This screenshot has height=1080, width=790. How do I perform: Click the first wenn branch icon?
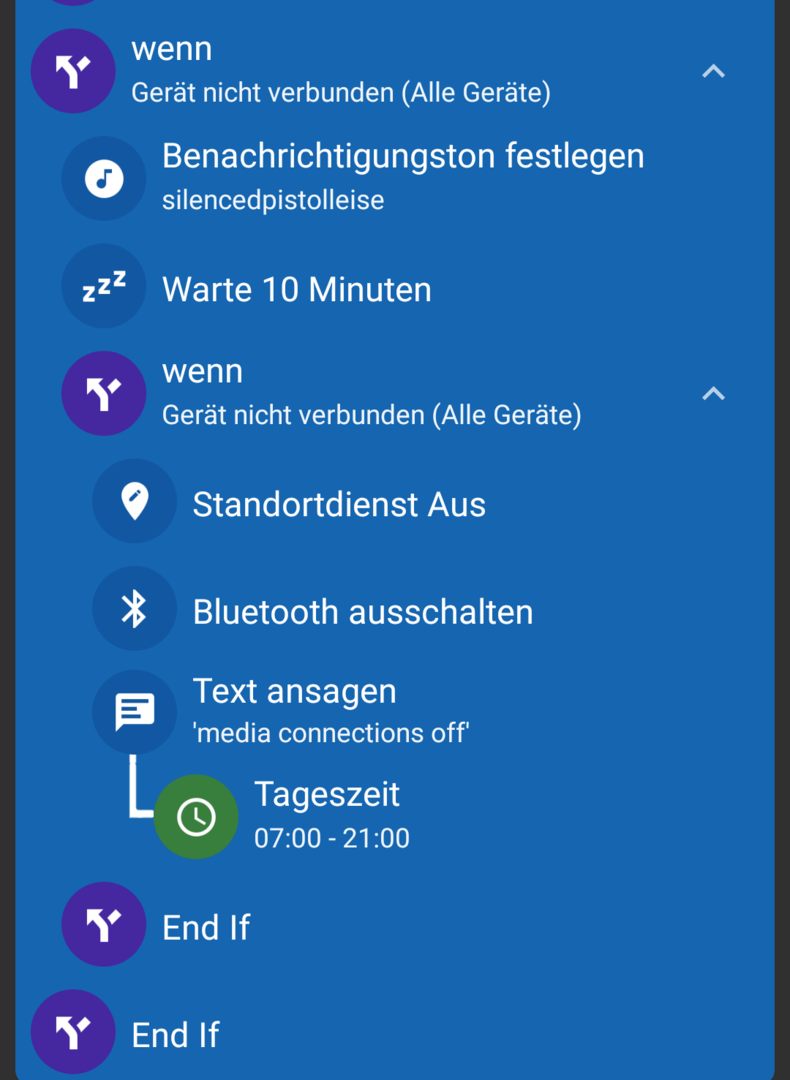pyautogui.click(x=73, y=71)
